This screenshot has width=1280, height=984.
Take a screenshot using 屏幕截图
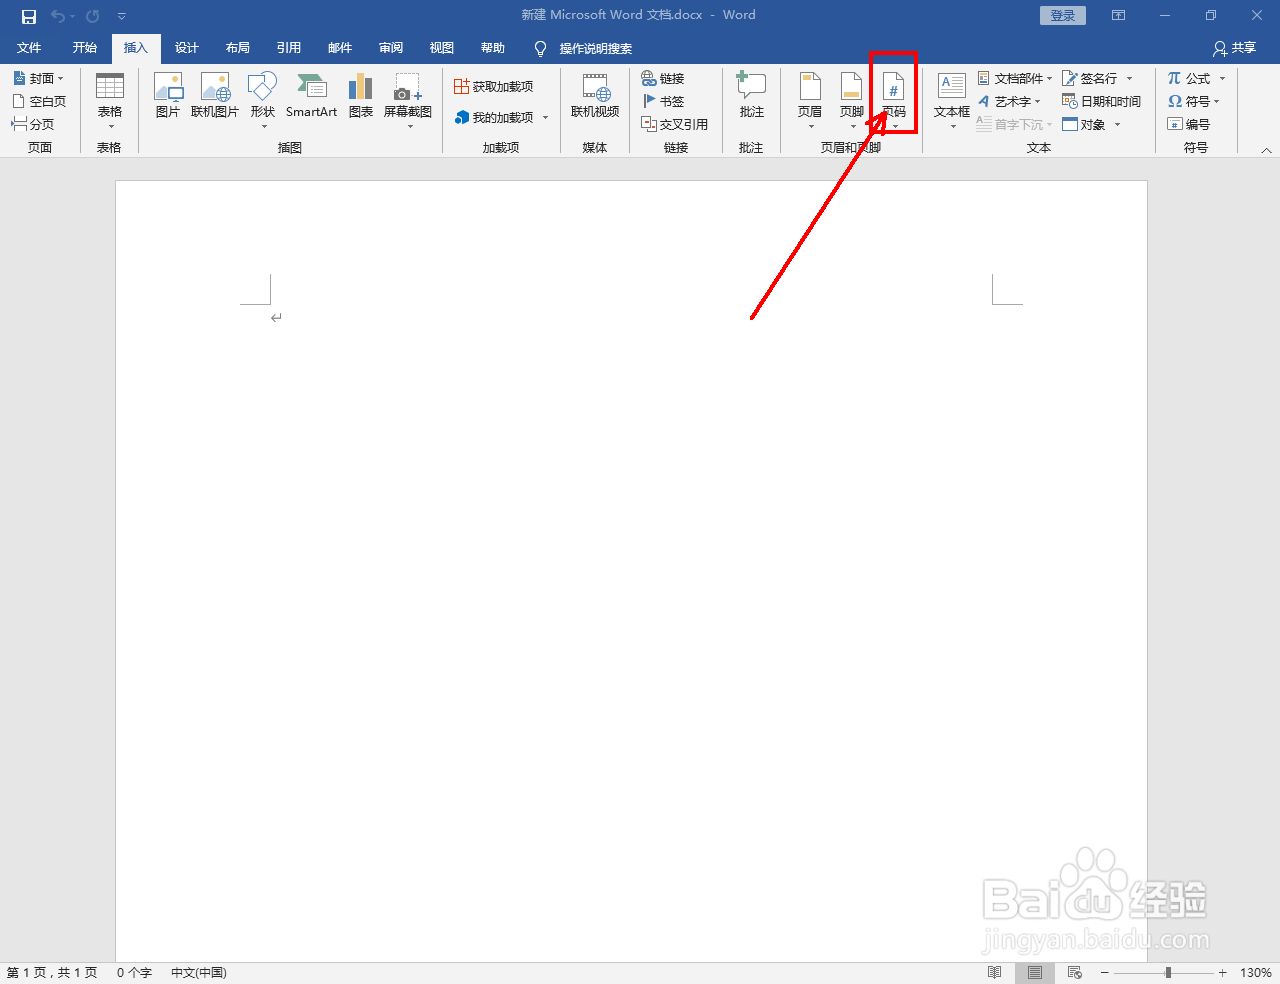pyautogui.click(x=407, y=97)
